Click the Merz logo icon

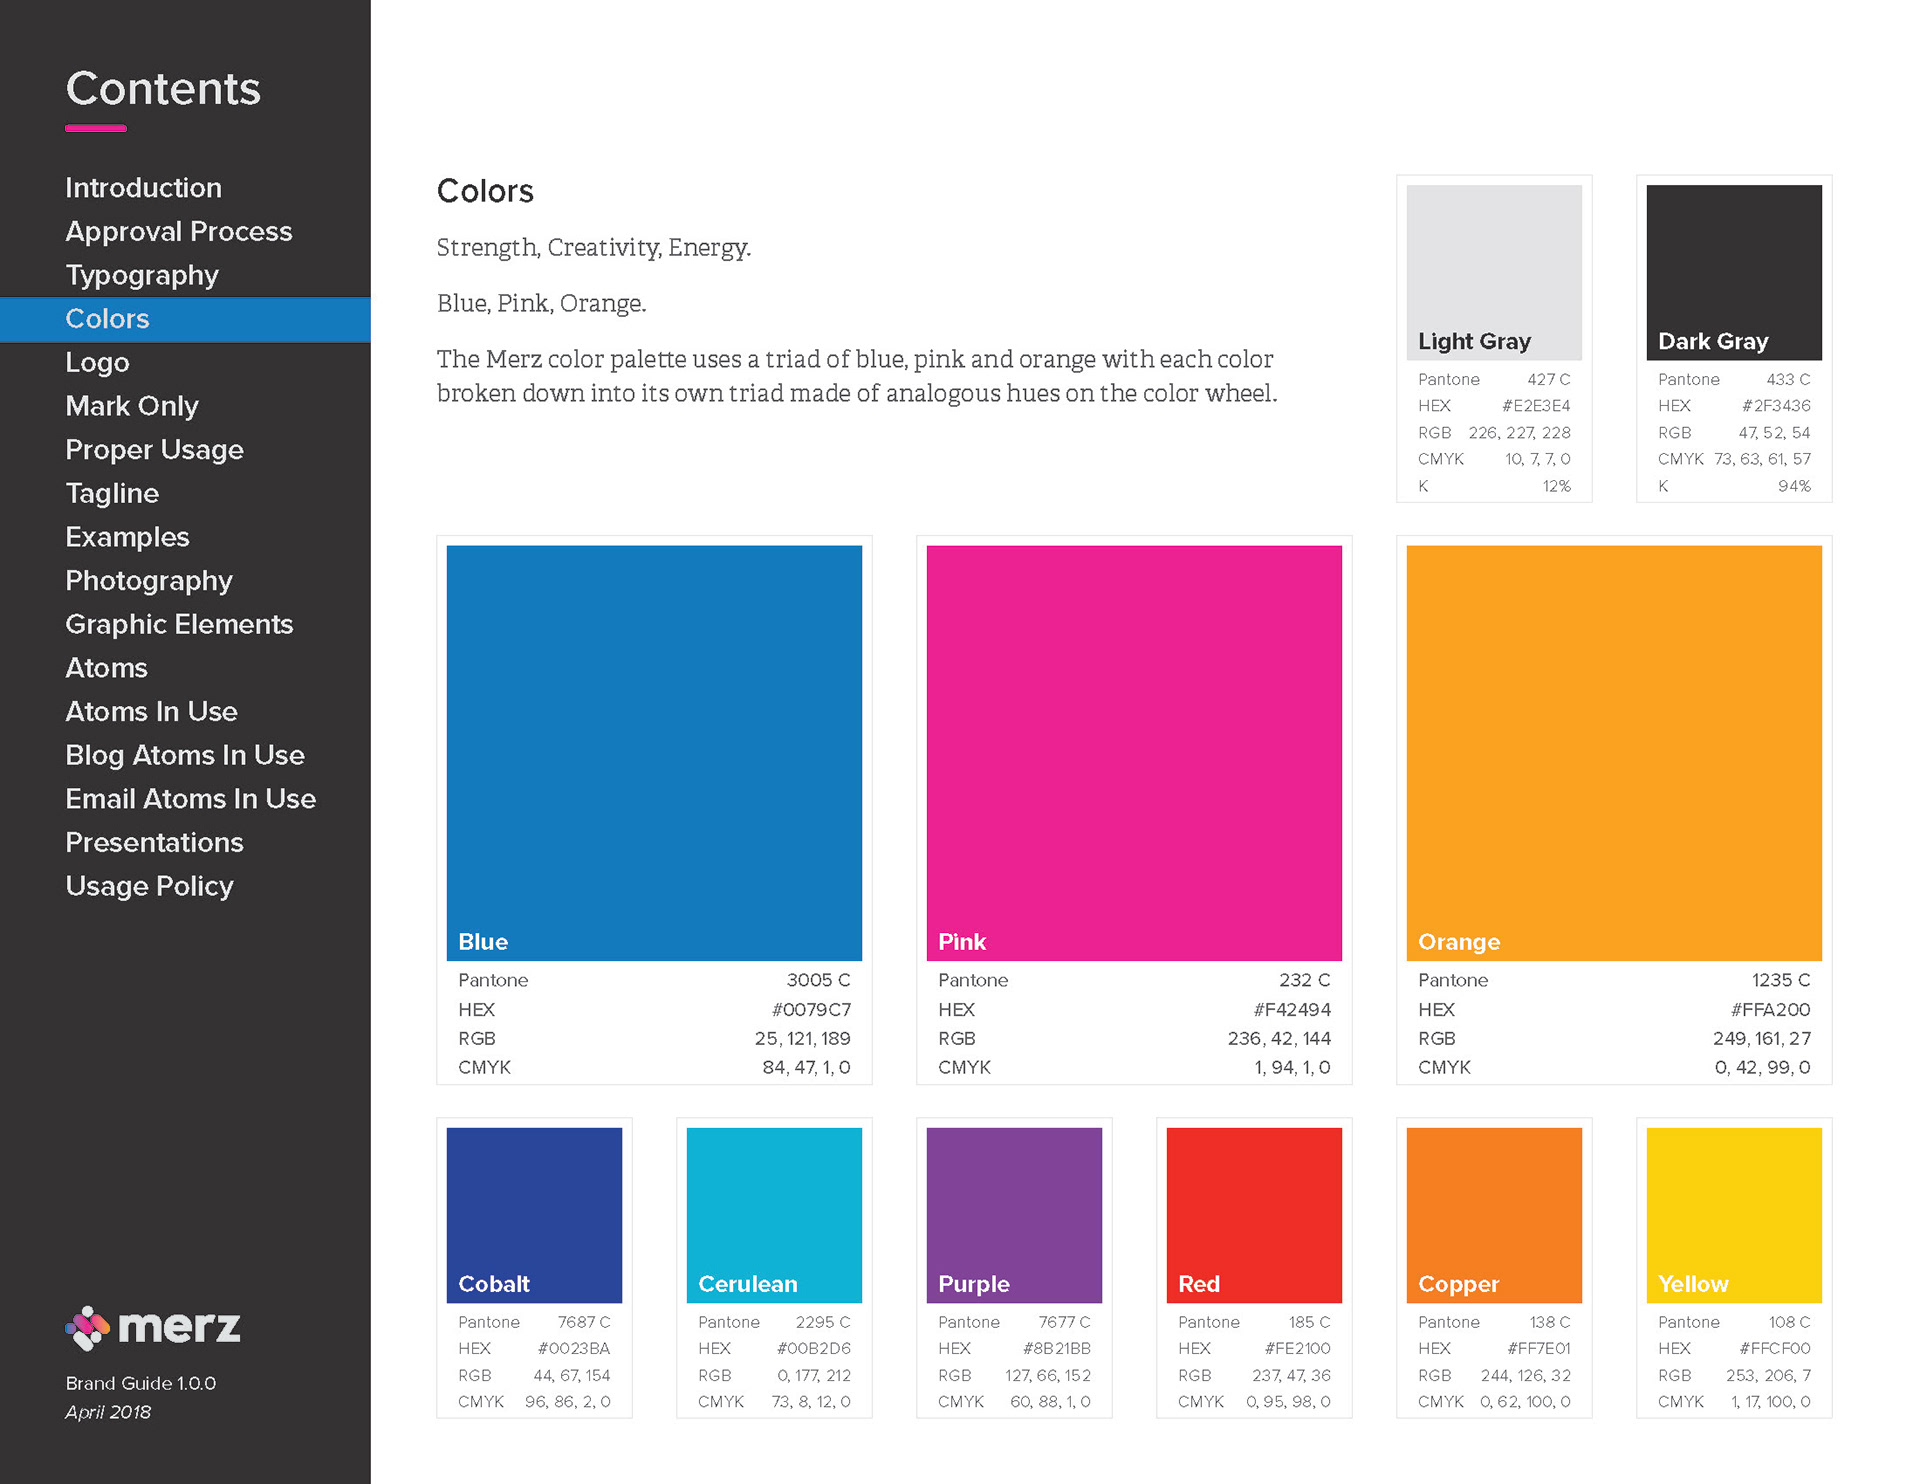(x=88, y=1328)
